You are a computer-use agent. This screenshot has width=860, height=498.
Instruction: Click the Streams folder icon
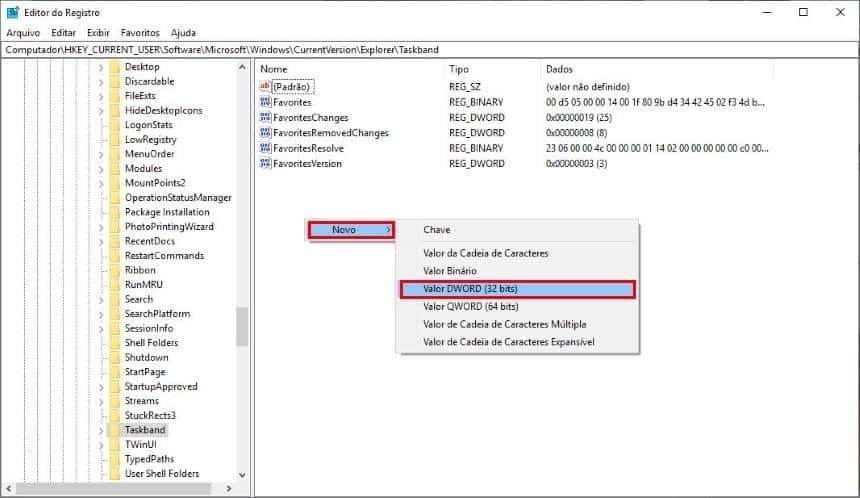(115, 401)
